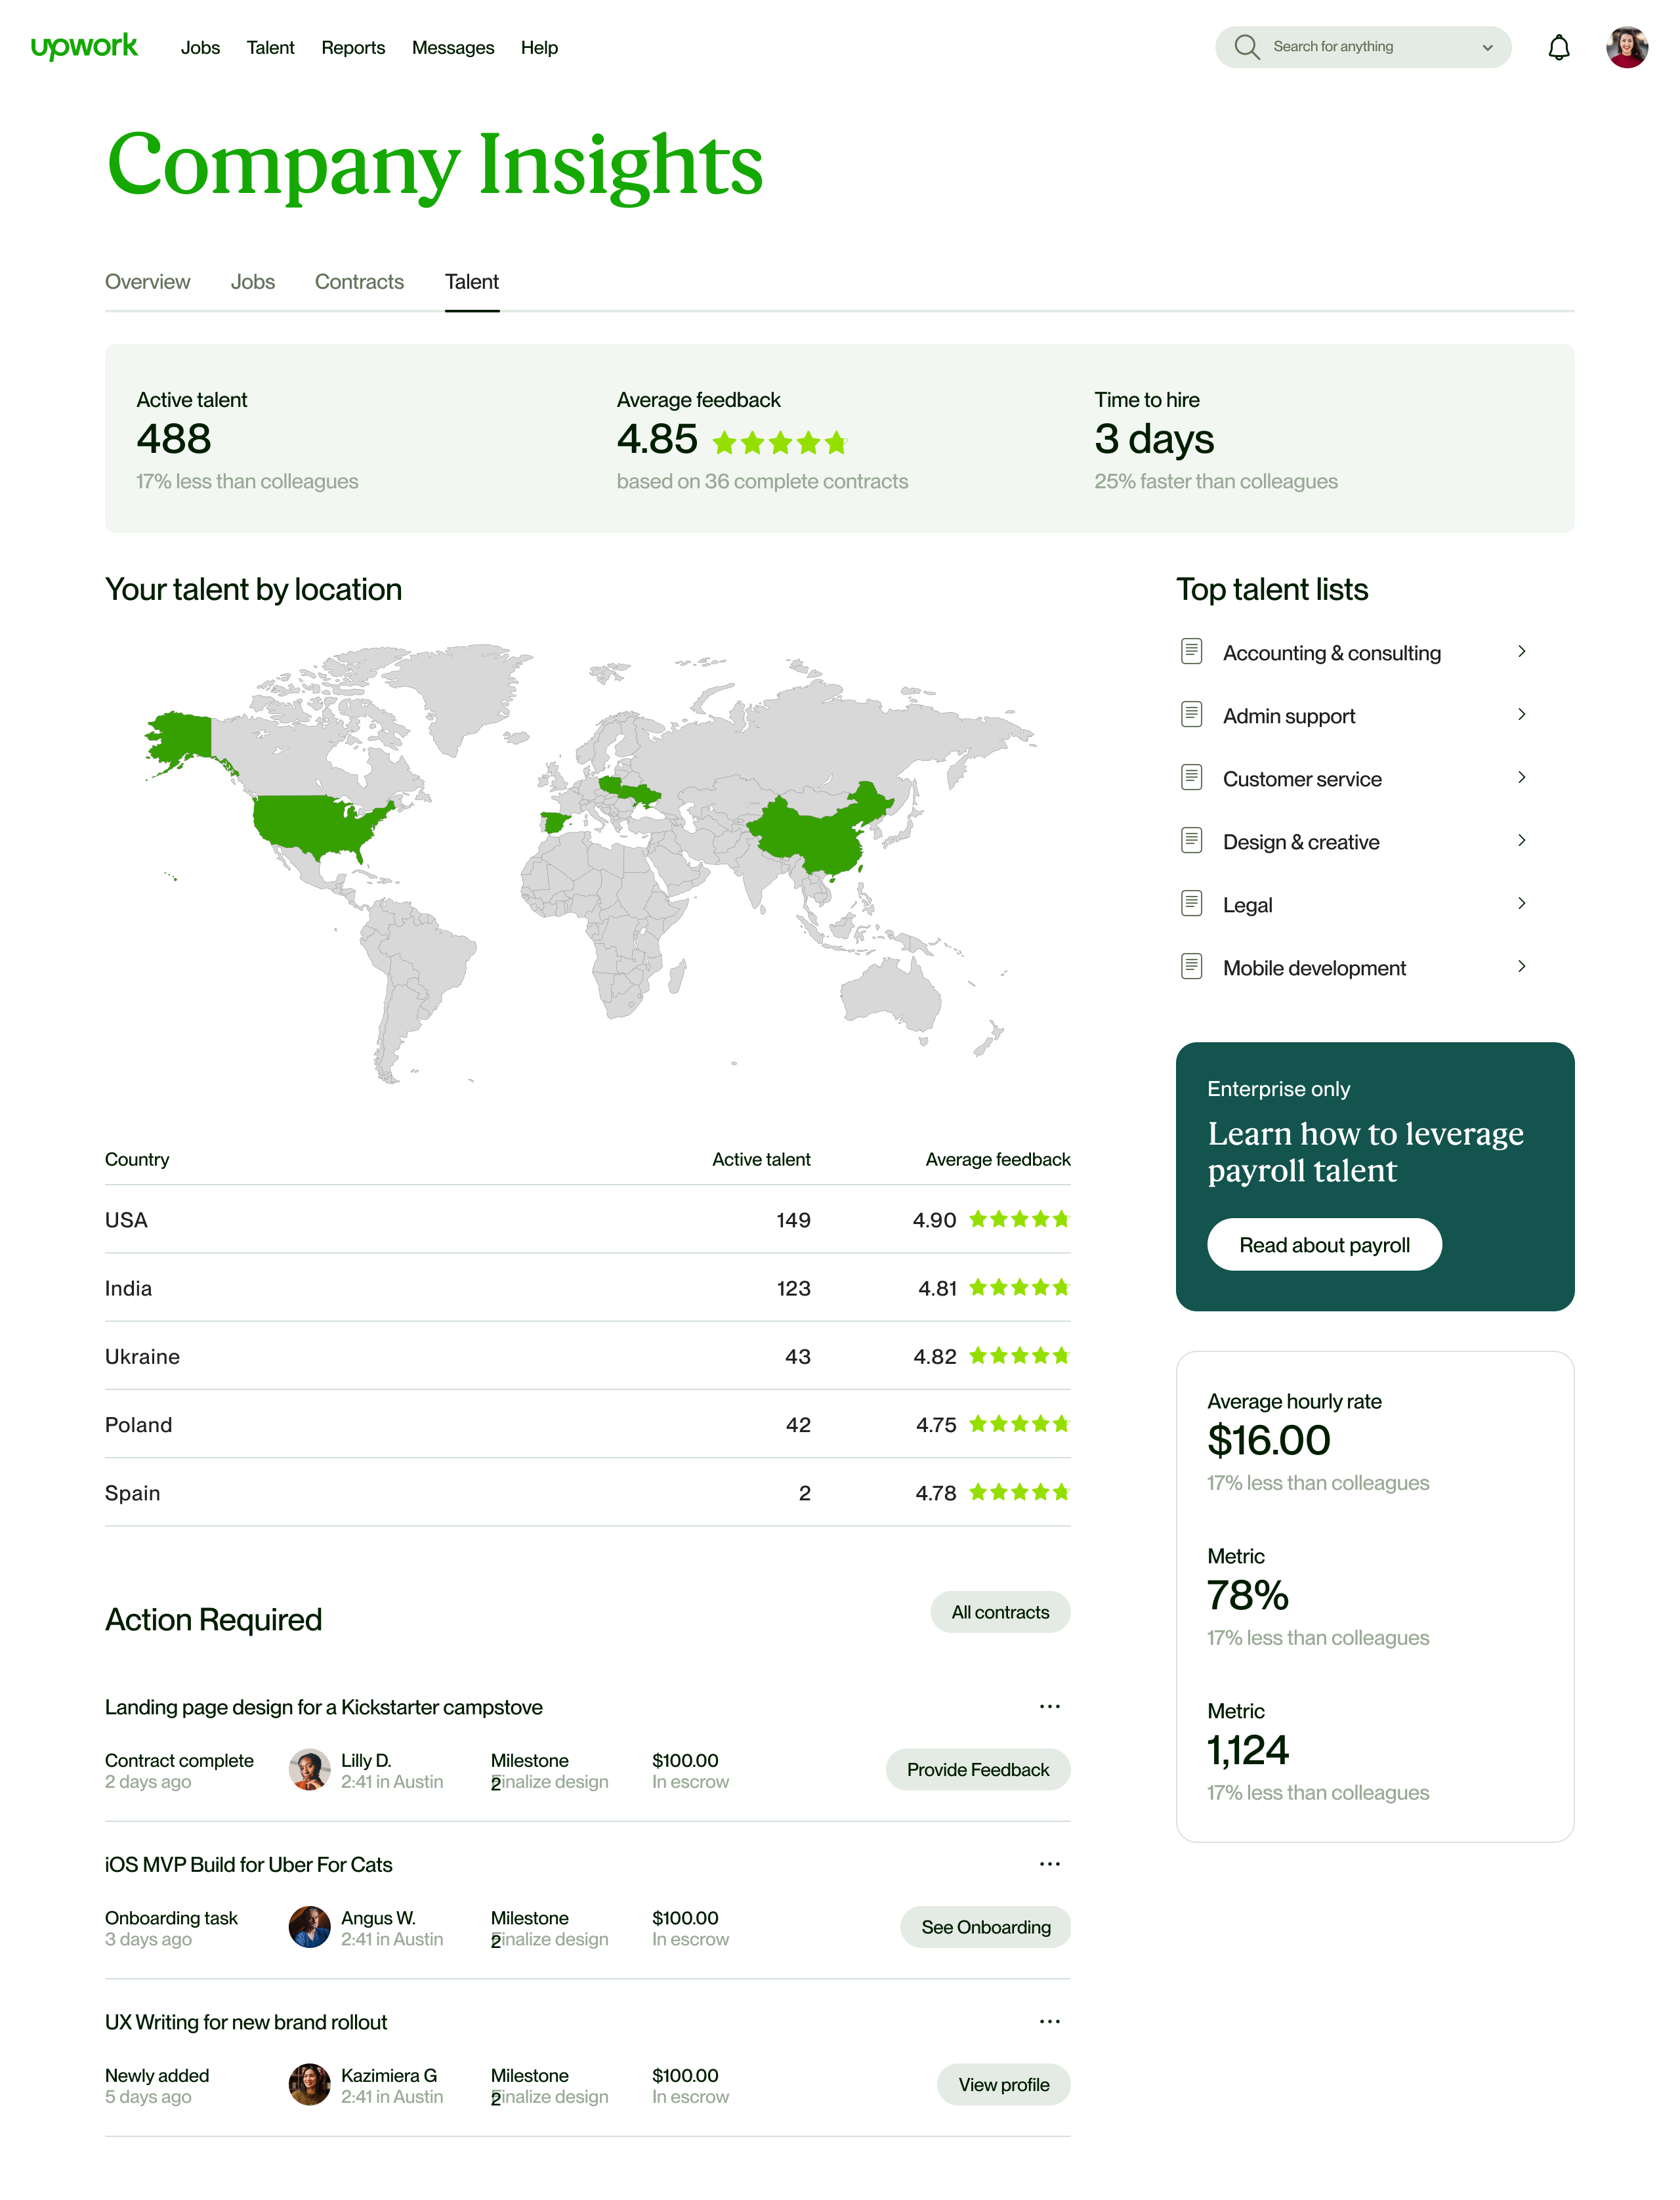Click Lilly D.'s avatar photo
The image size is (1680, 2200).
click(x=309, y=1769)
